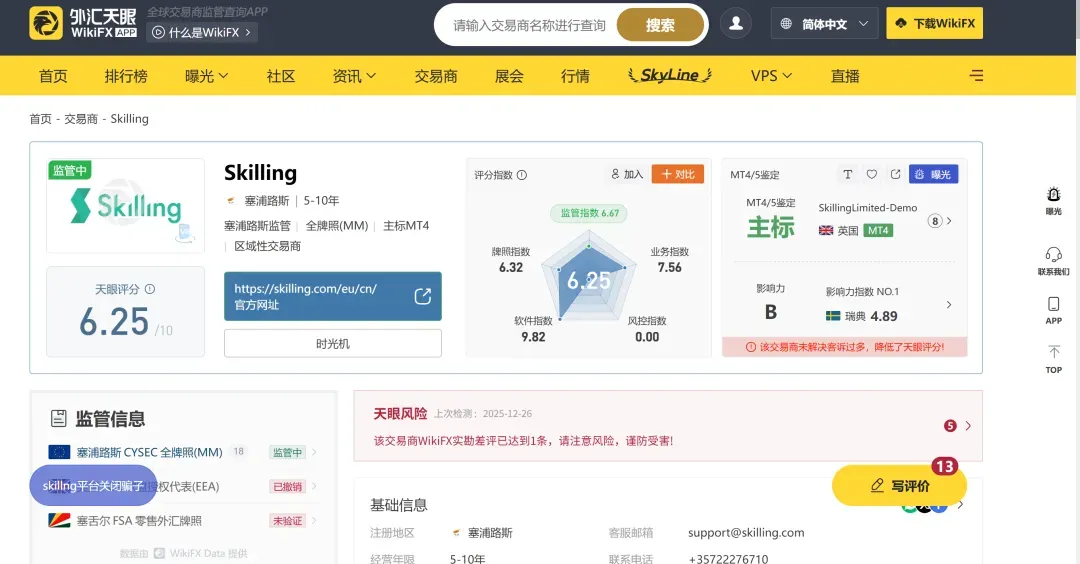Click the Skilling broker logo thumbnail

coord(125,206)
